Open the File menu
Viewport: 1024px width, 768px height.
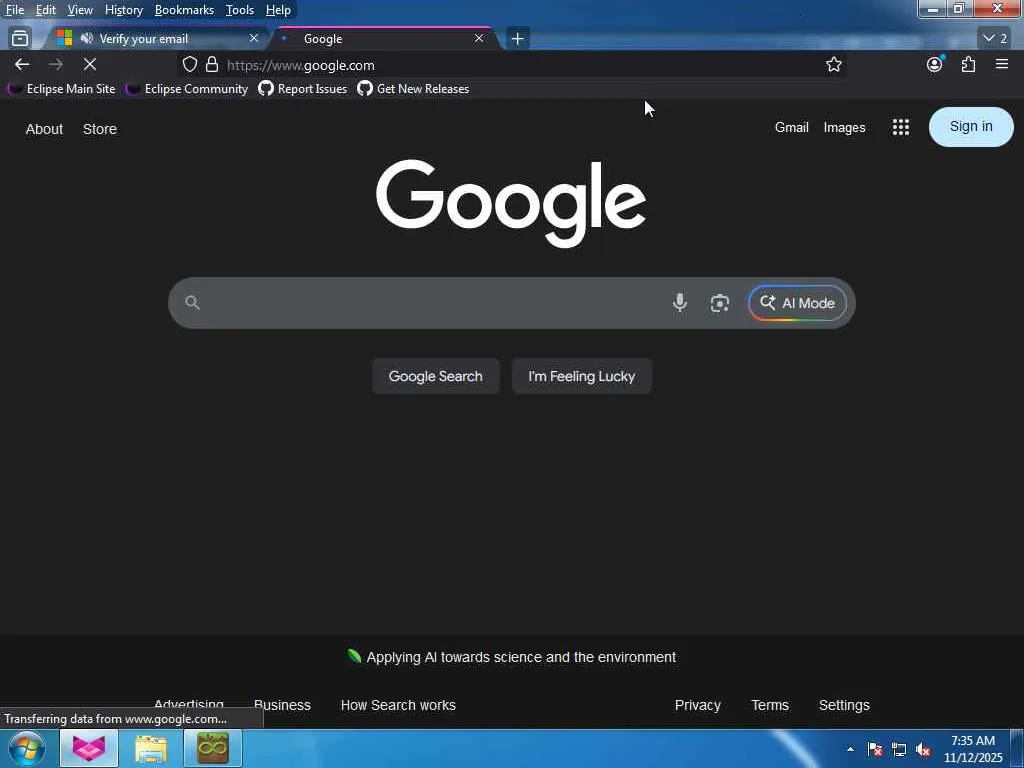tap(15, 10)
